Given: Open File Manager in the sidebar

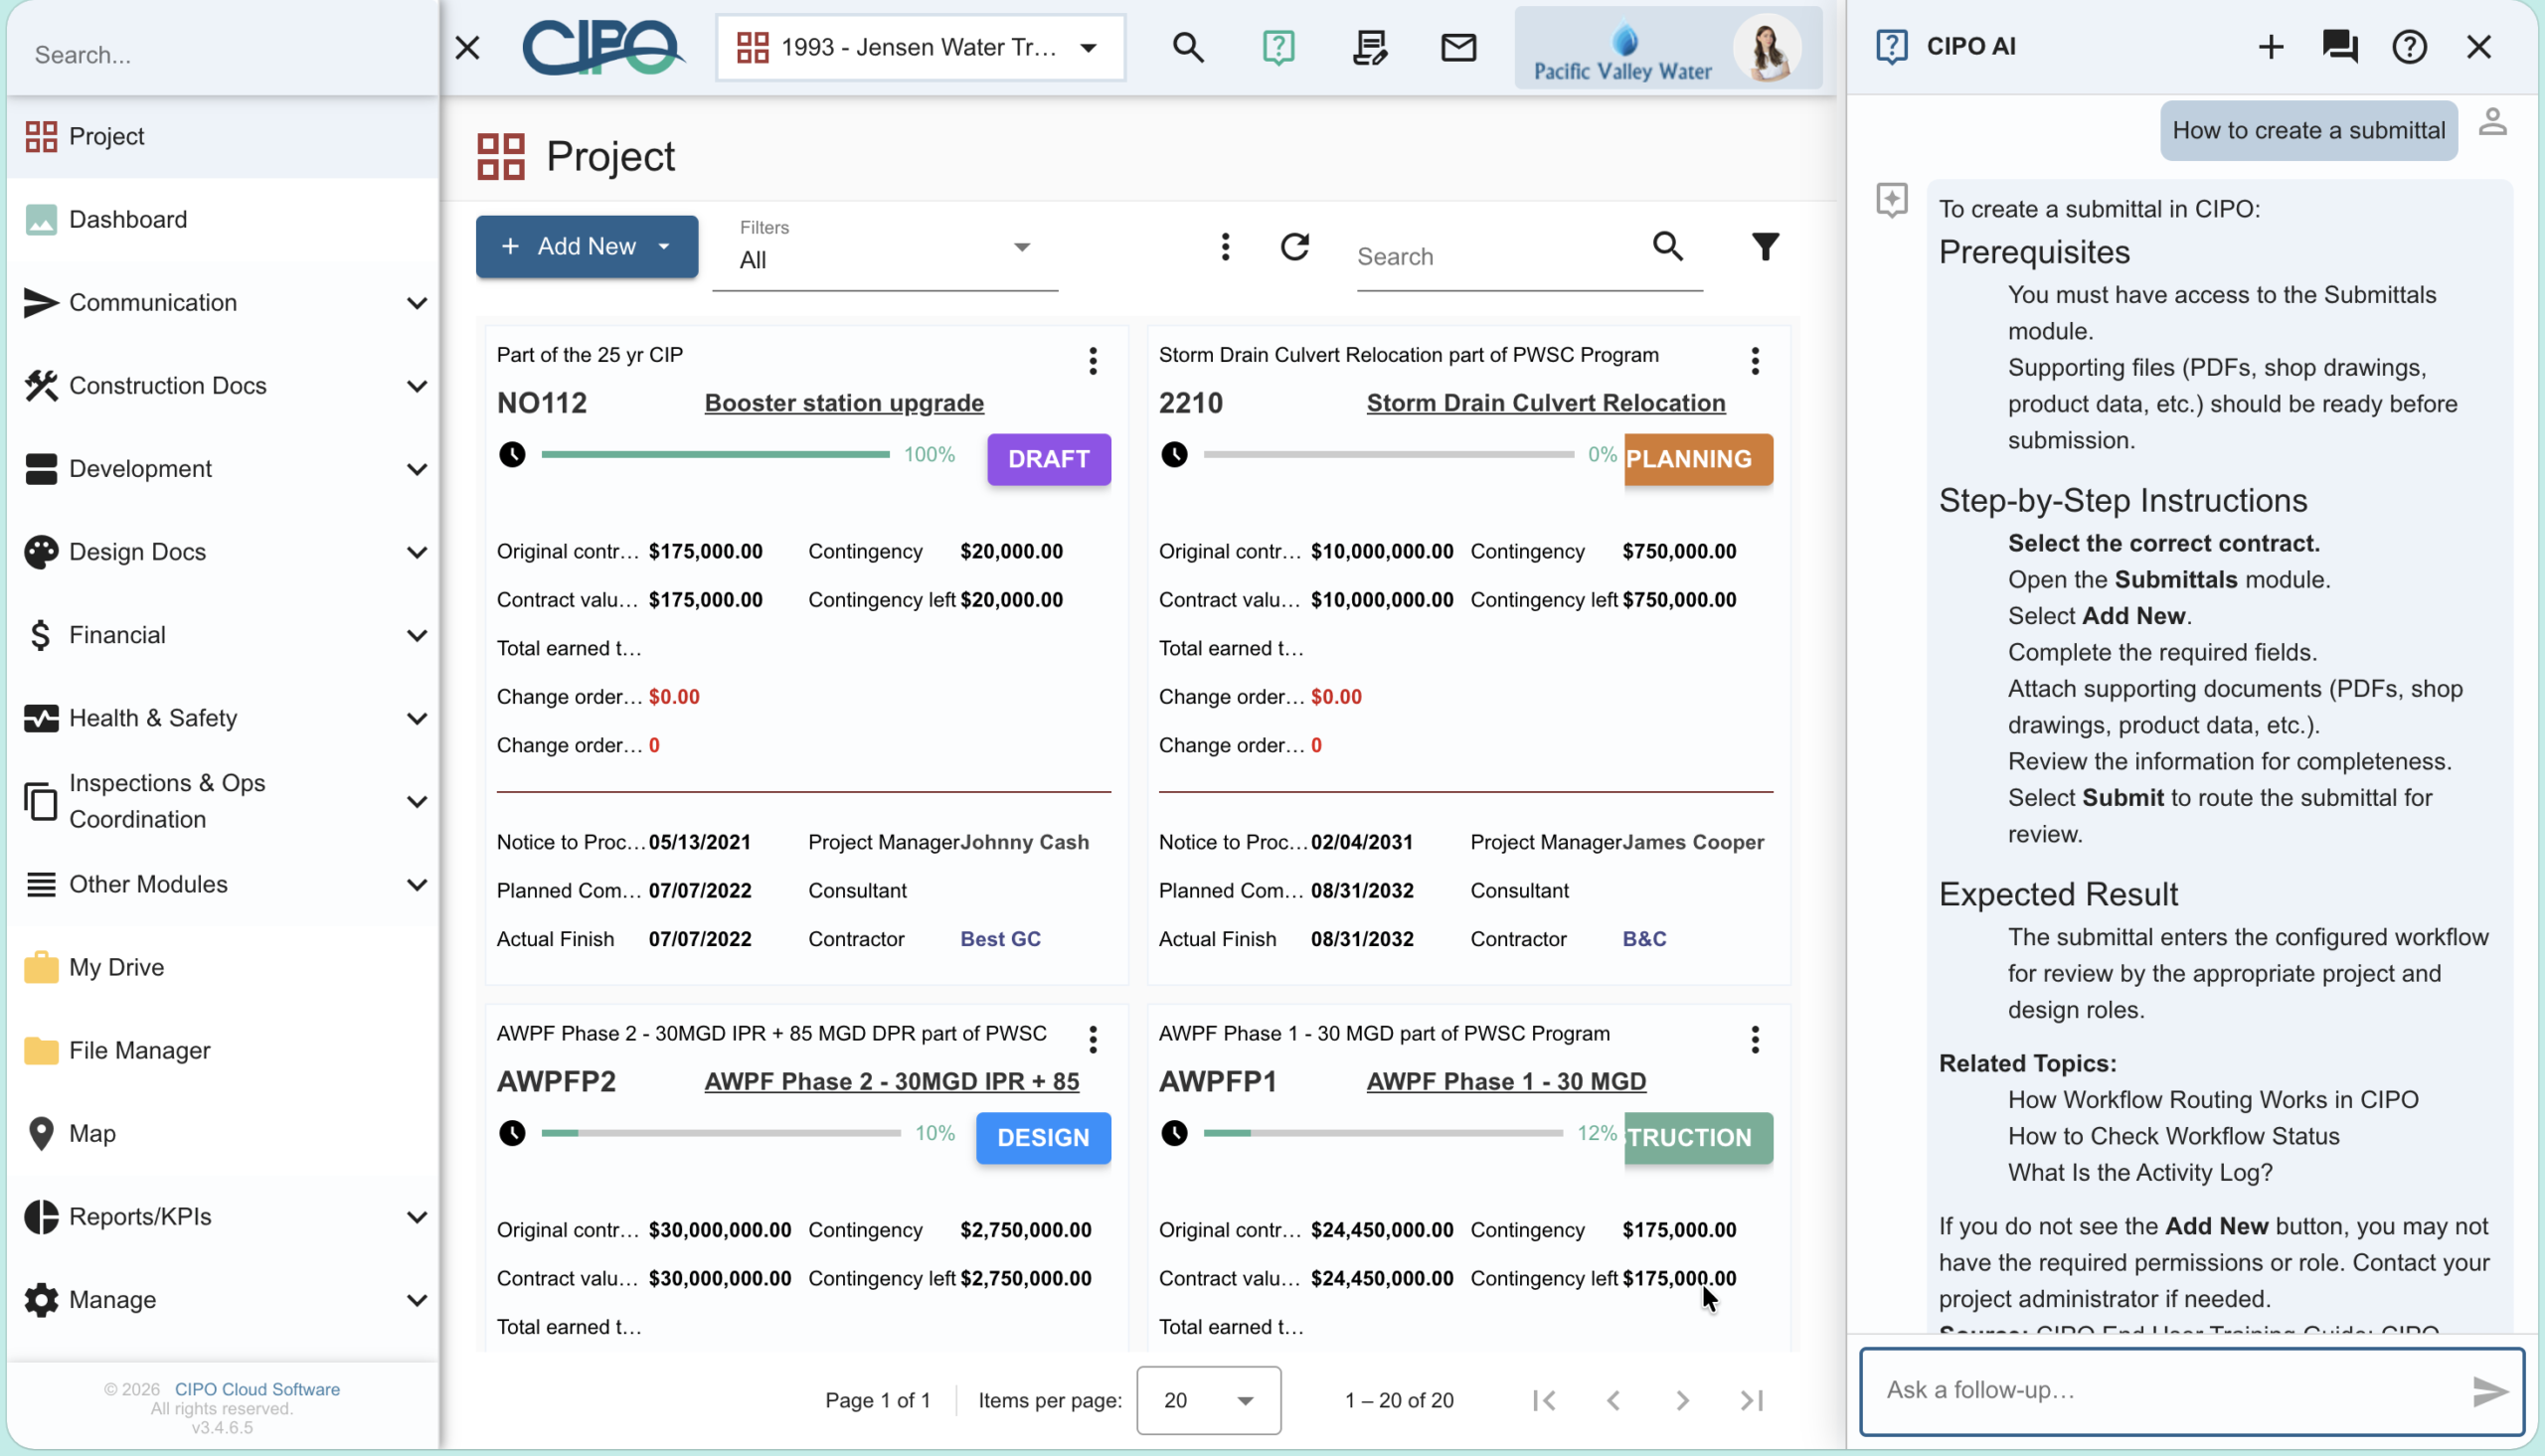Looking at the screenshot, I should (222, 1051).
